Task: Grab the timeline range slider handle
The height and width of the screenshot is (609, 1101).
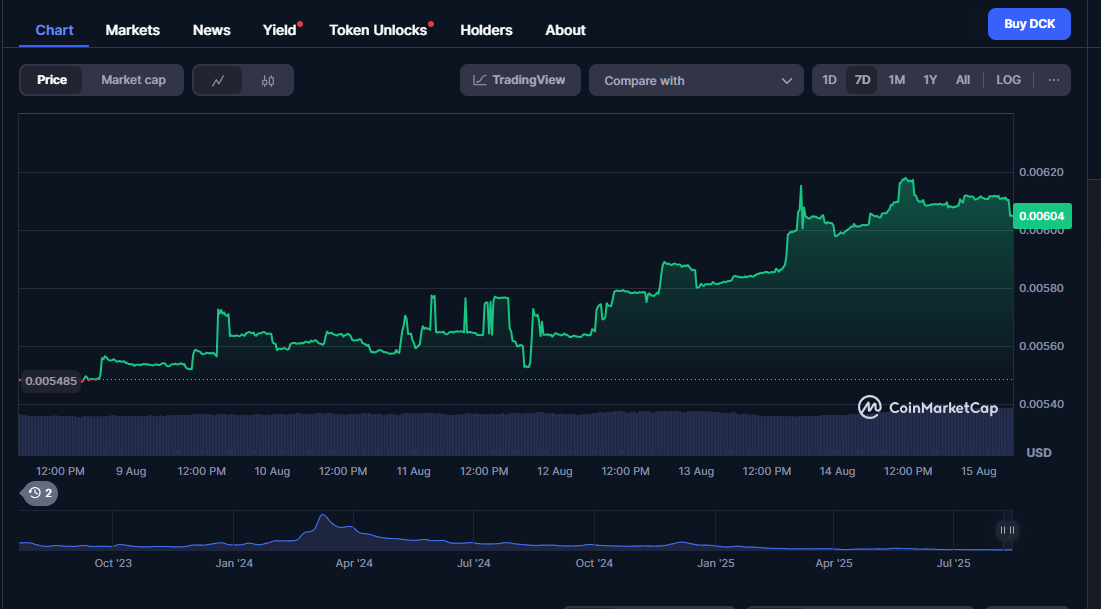Action: coord(1007,530)
